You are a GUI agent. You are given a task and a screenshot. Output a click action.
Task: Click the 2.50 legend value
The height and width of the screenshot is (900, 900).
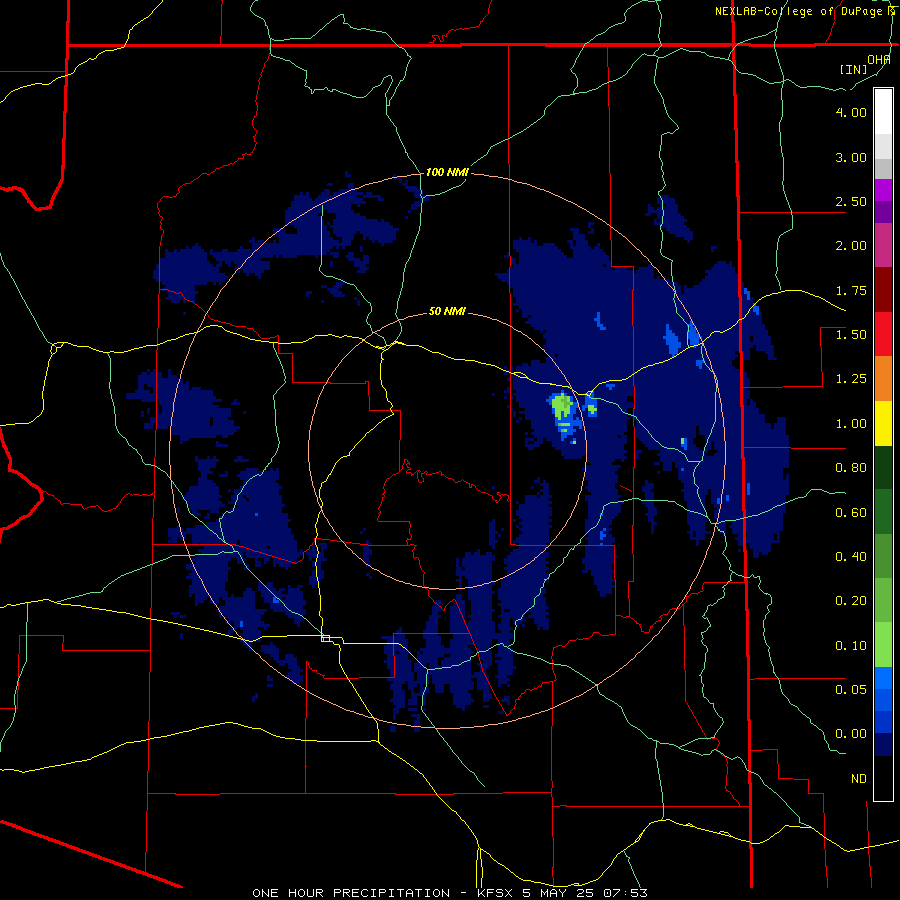(851, 201)
